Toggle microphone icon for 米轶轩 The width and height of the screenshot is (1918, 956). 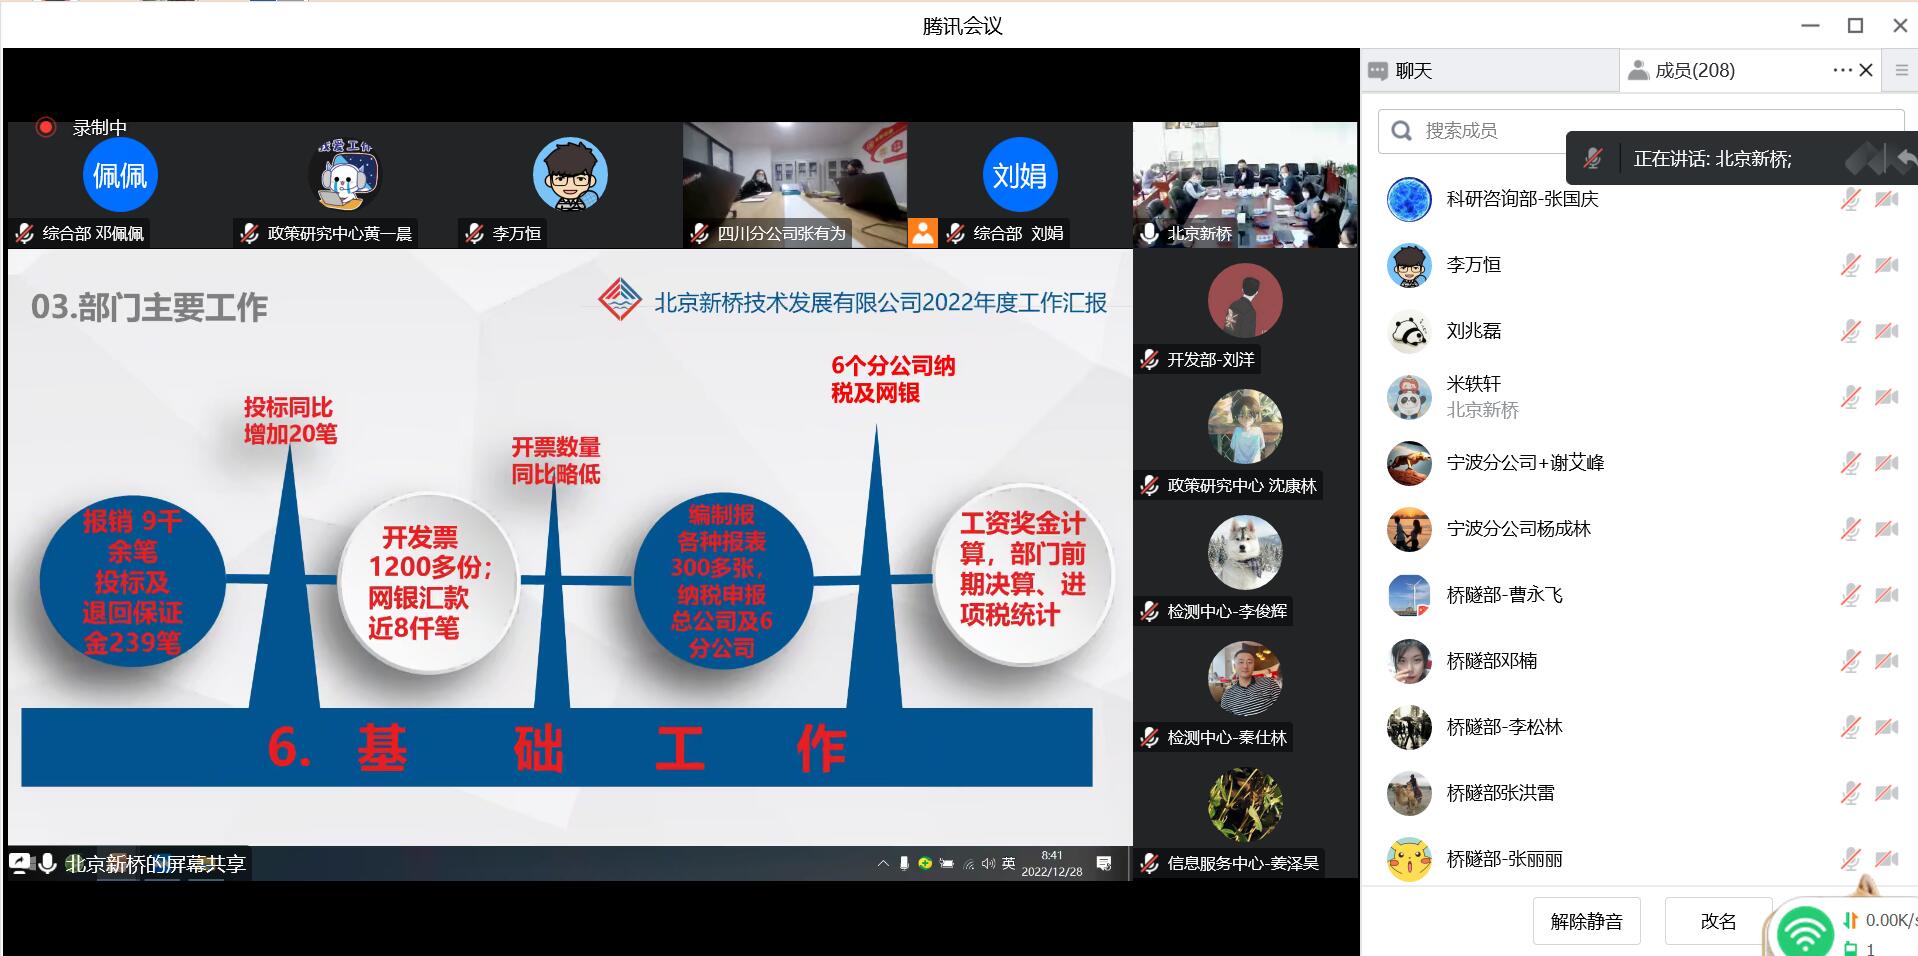click(1850, 397)
